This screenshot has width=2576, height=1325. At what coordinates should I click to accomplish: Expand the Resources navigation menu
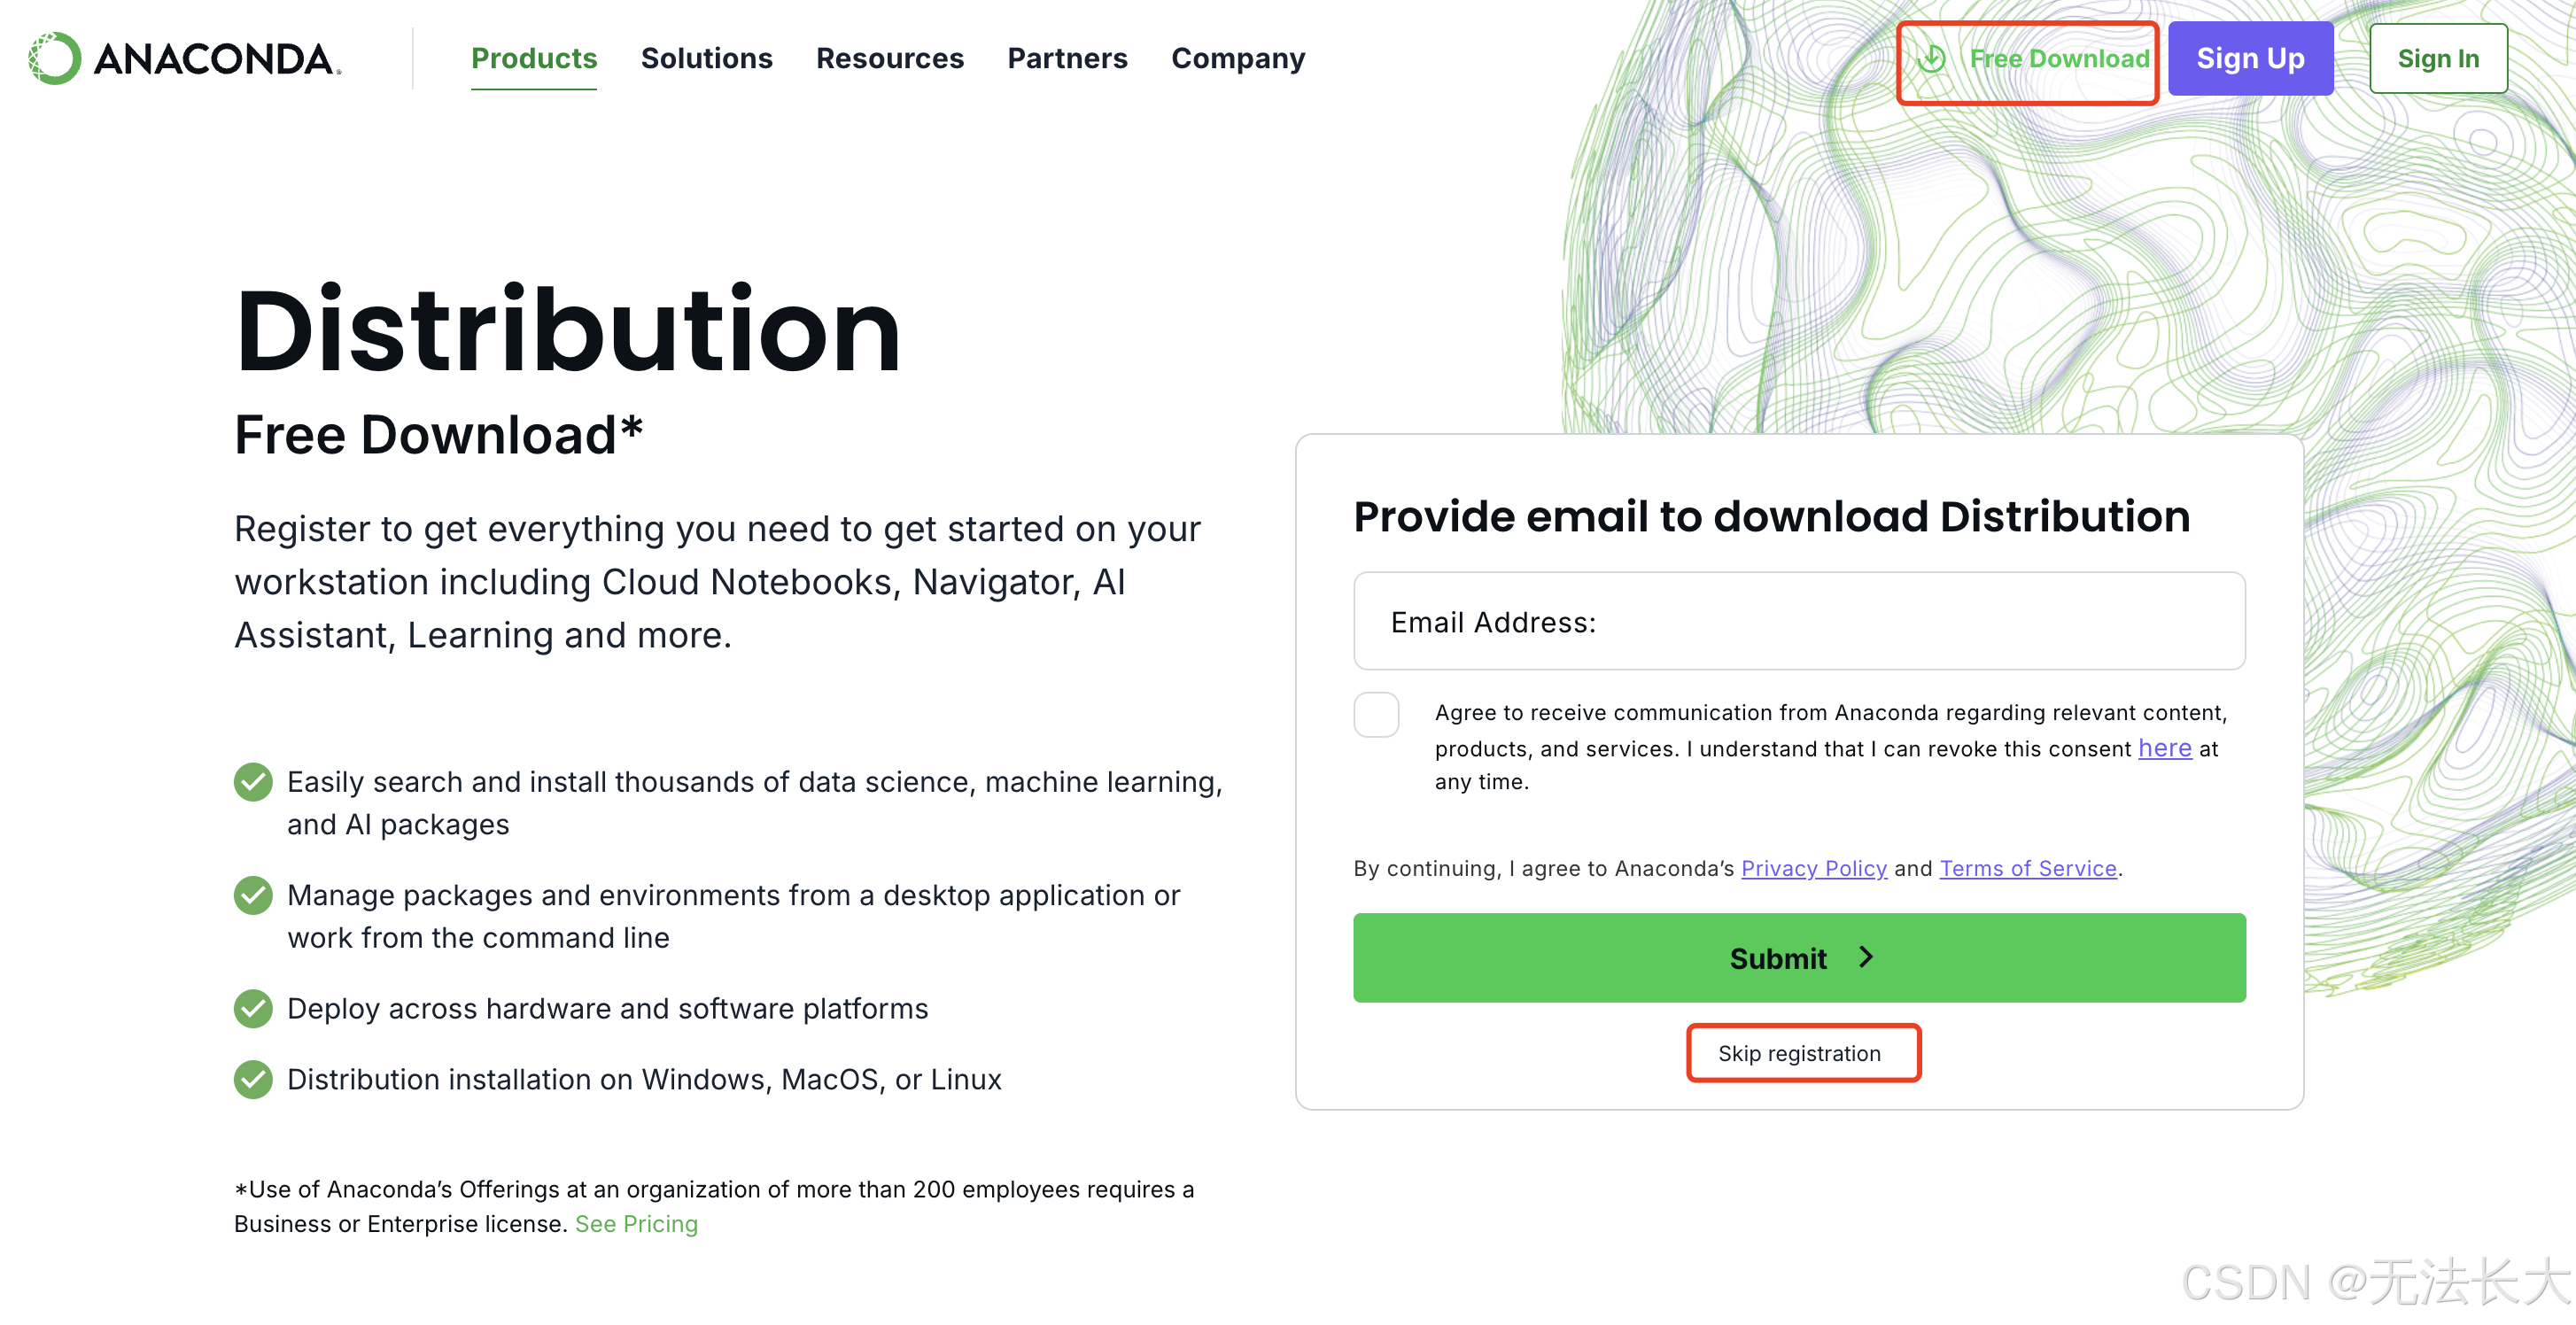coord(889,59)
